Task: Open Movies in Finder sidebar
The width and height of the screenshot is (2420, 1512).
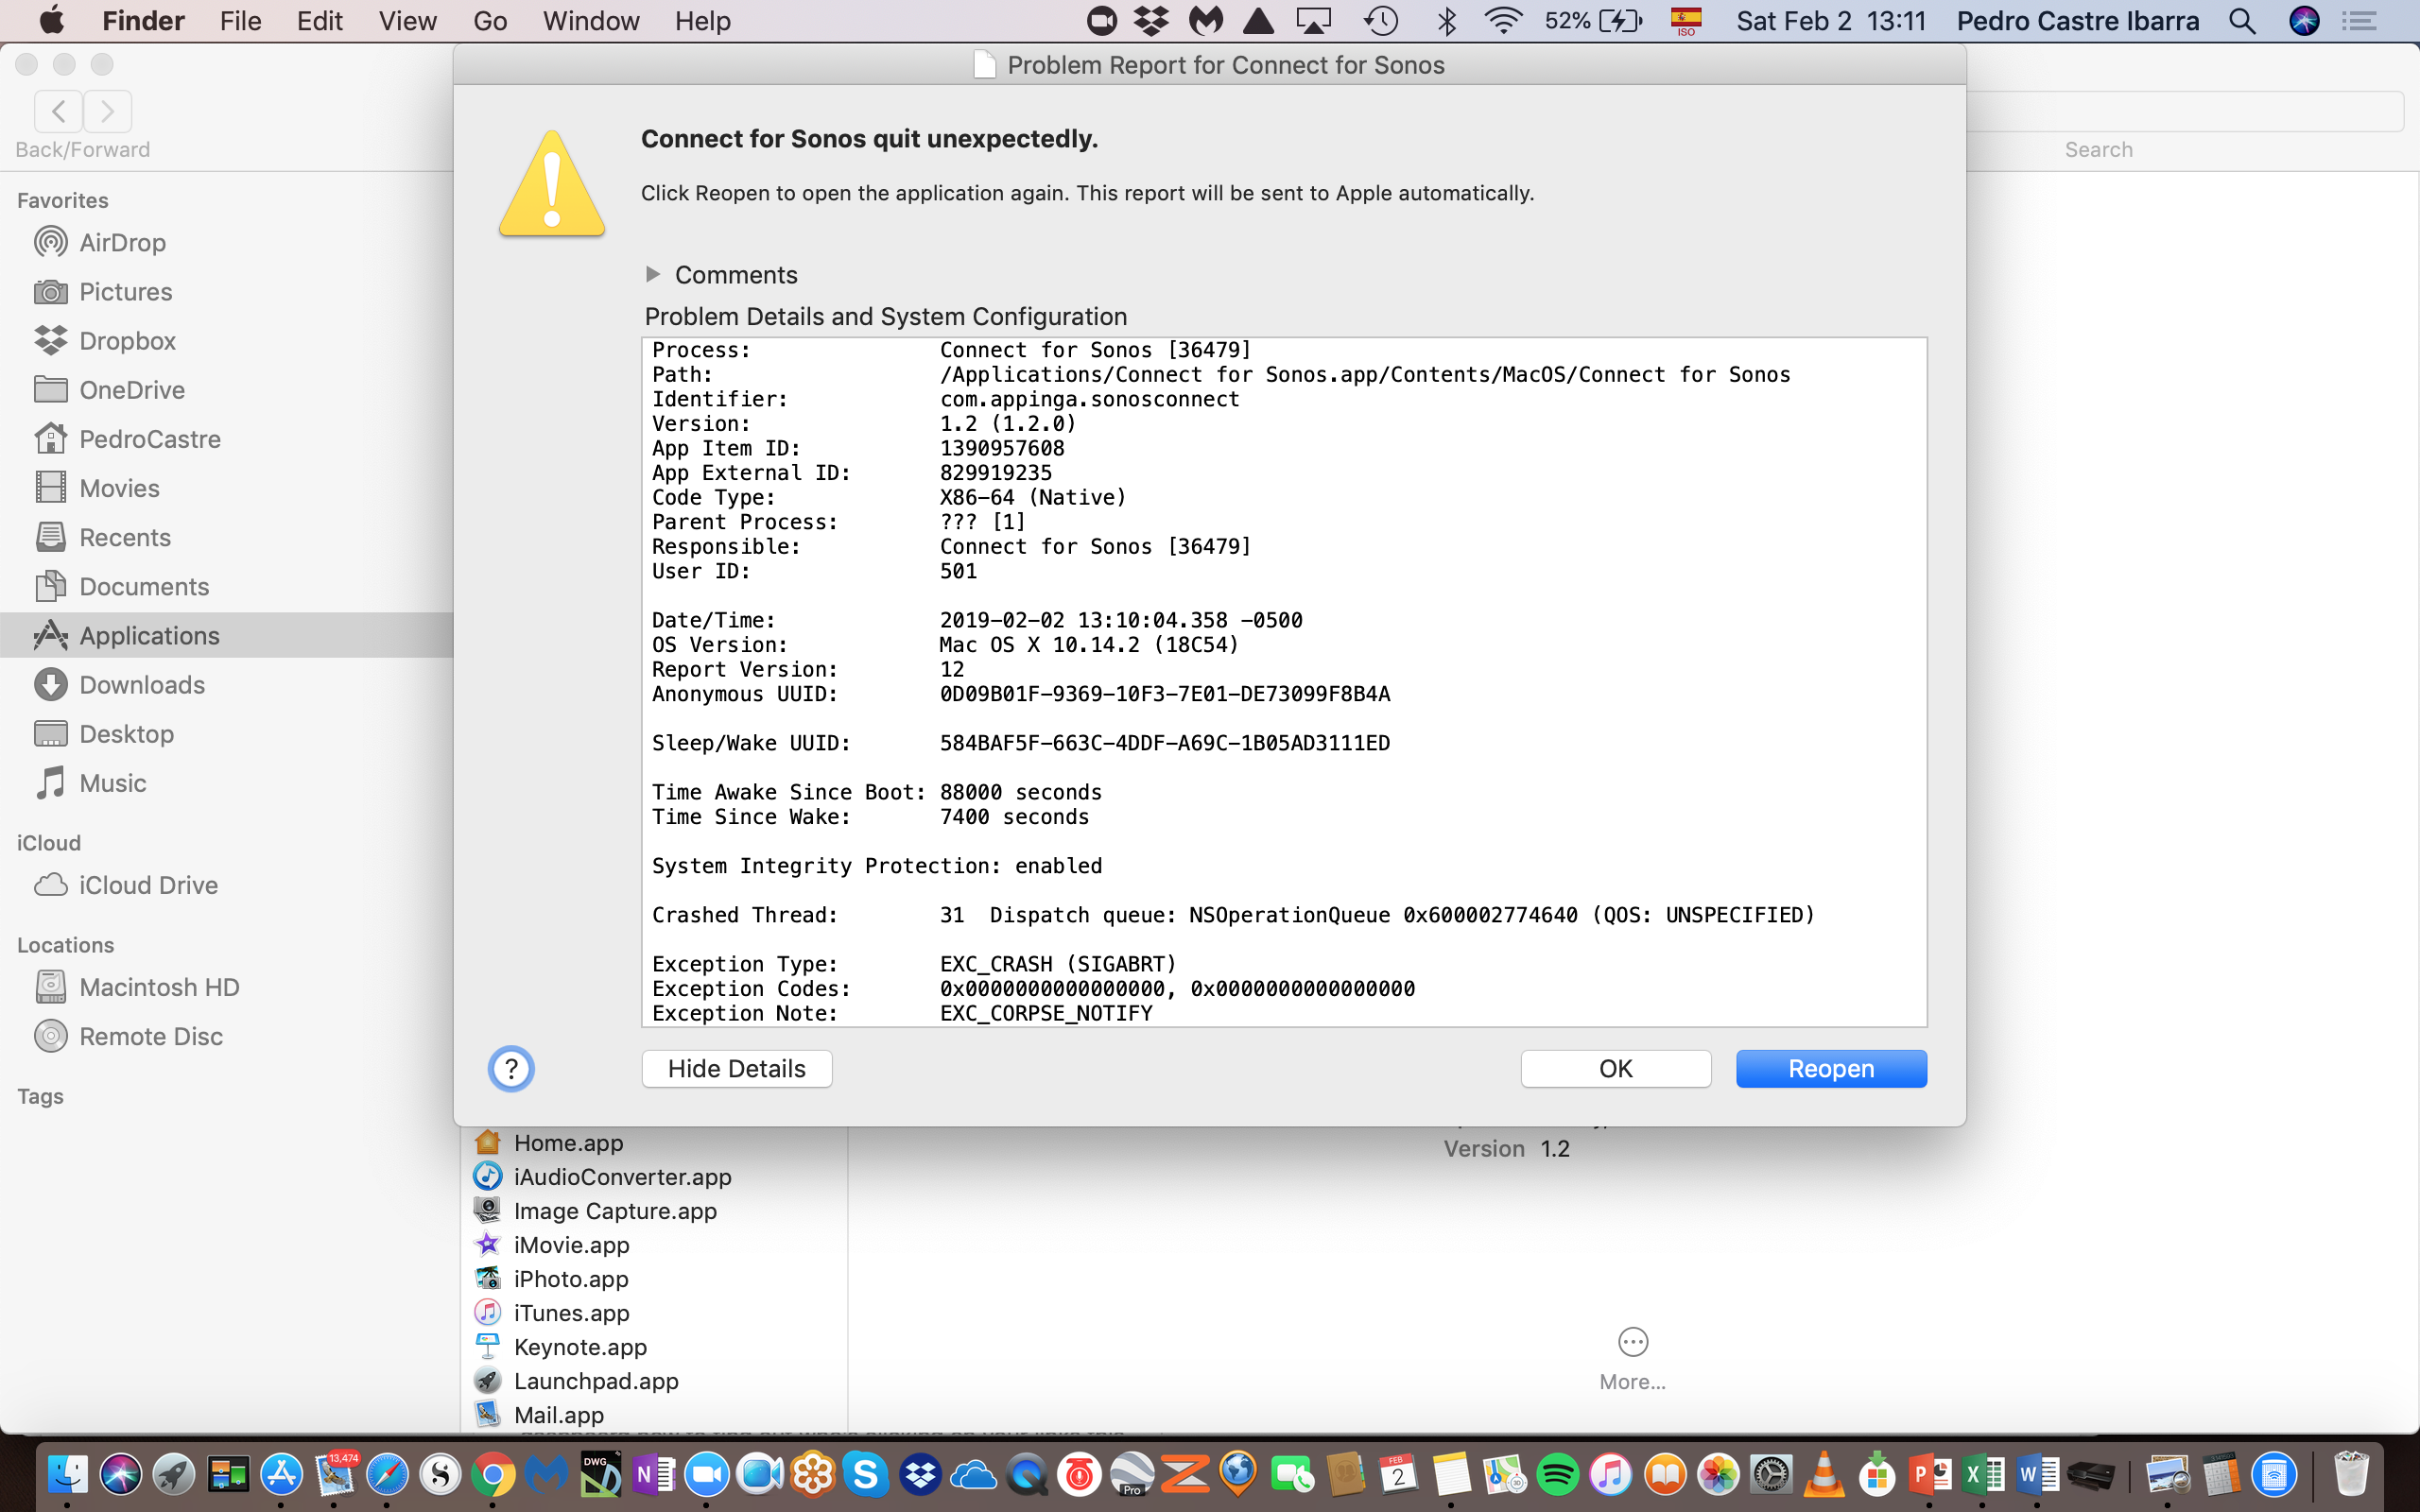Action: (119, 488)
